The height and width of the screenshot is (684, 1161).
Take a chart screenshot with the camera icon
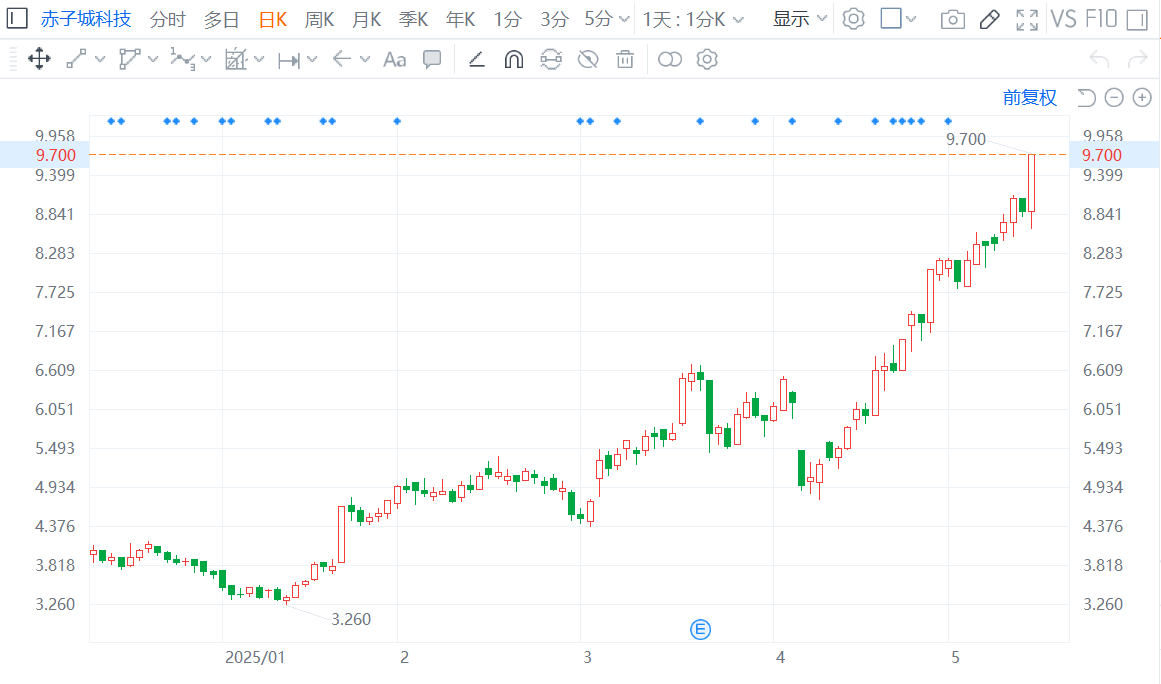pos(953,19)
